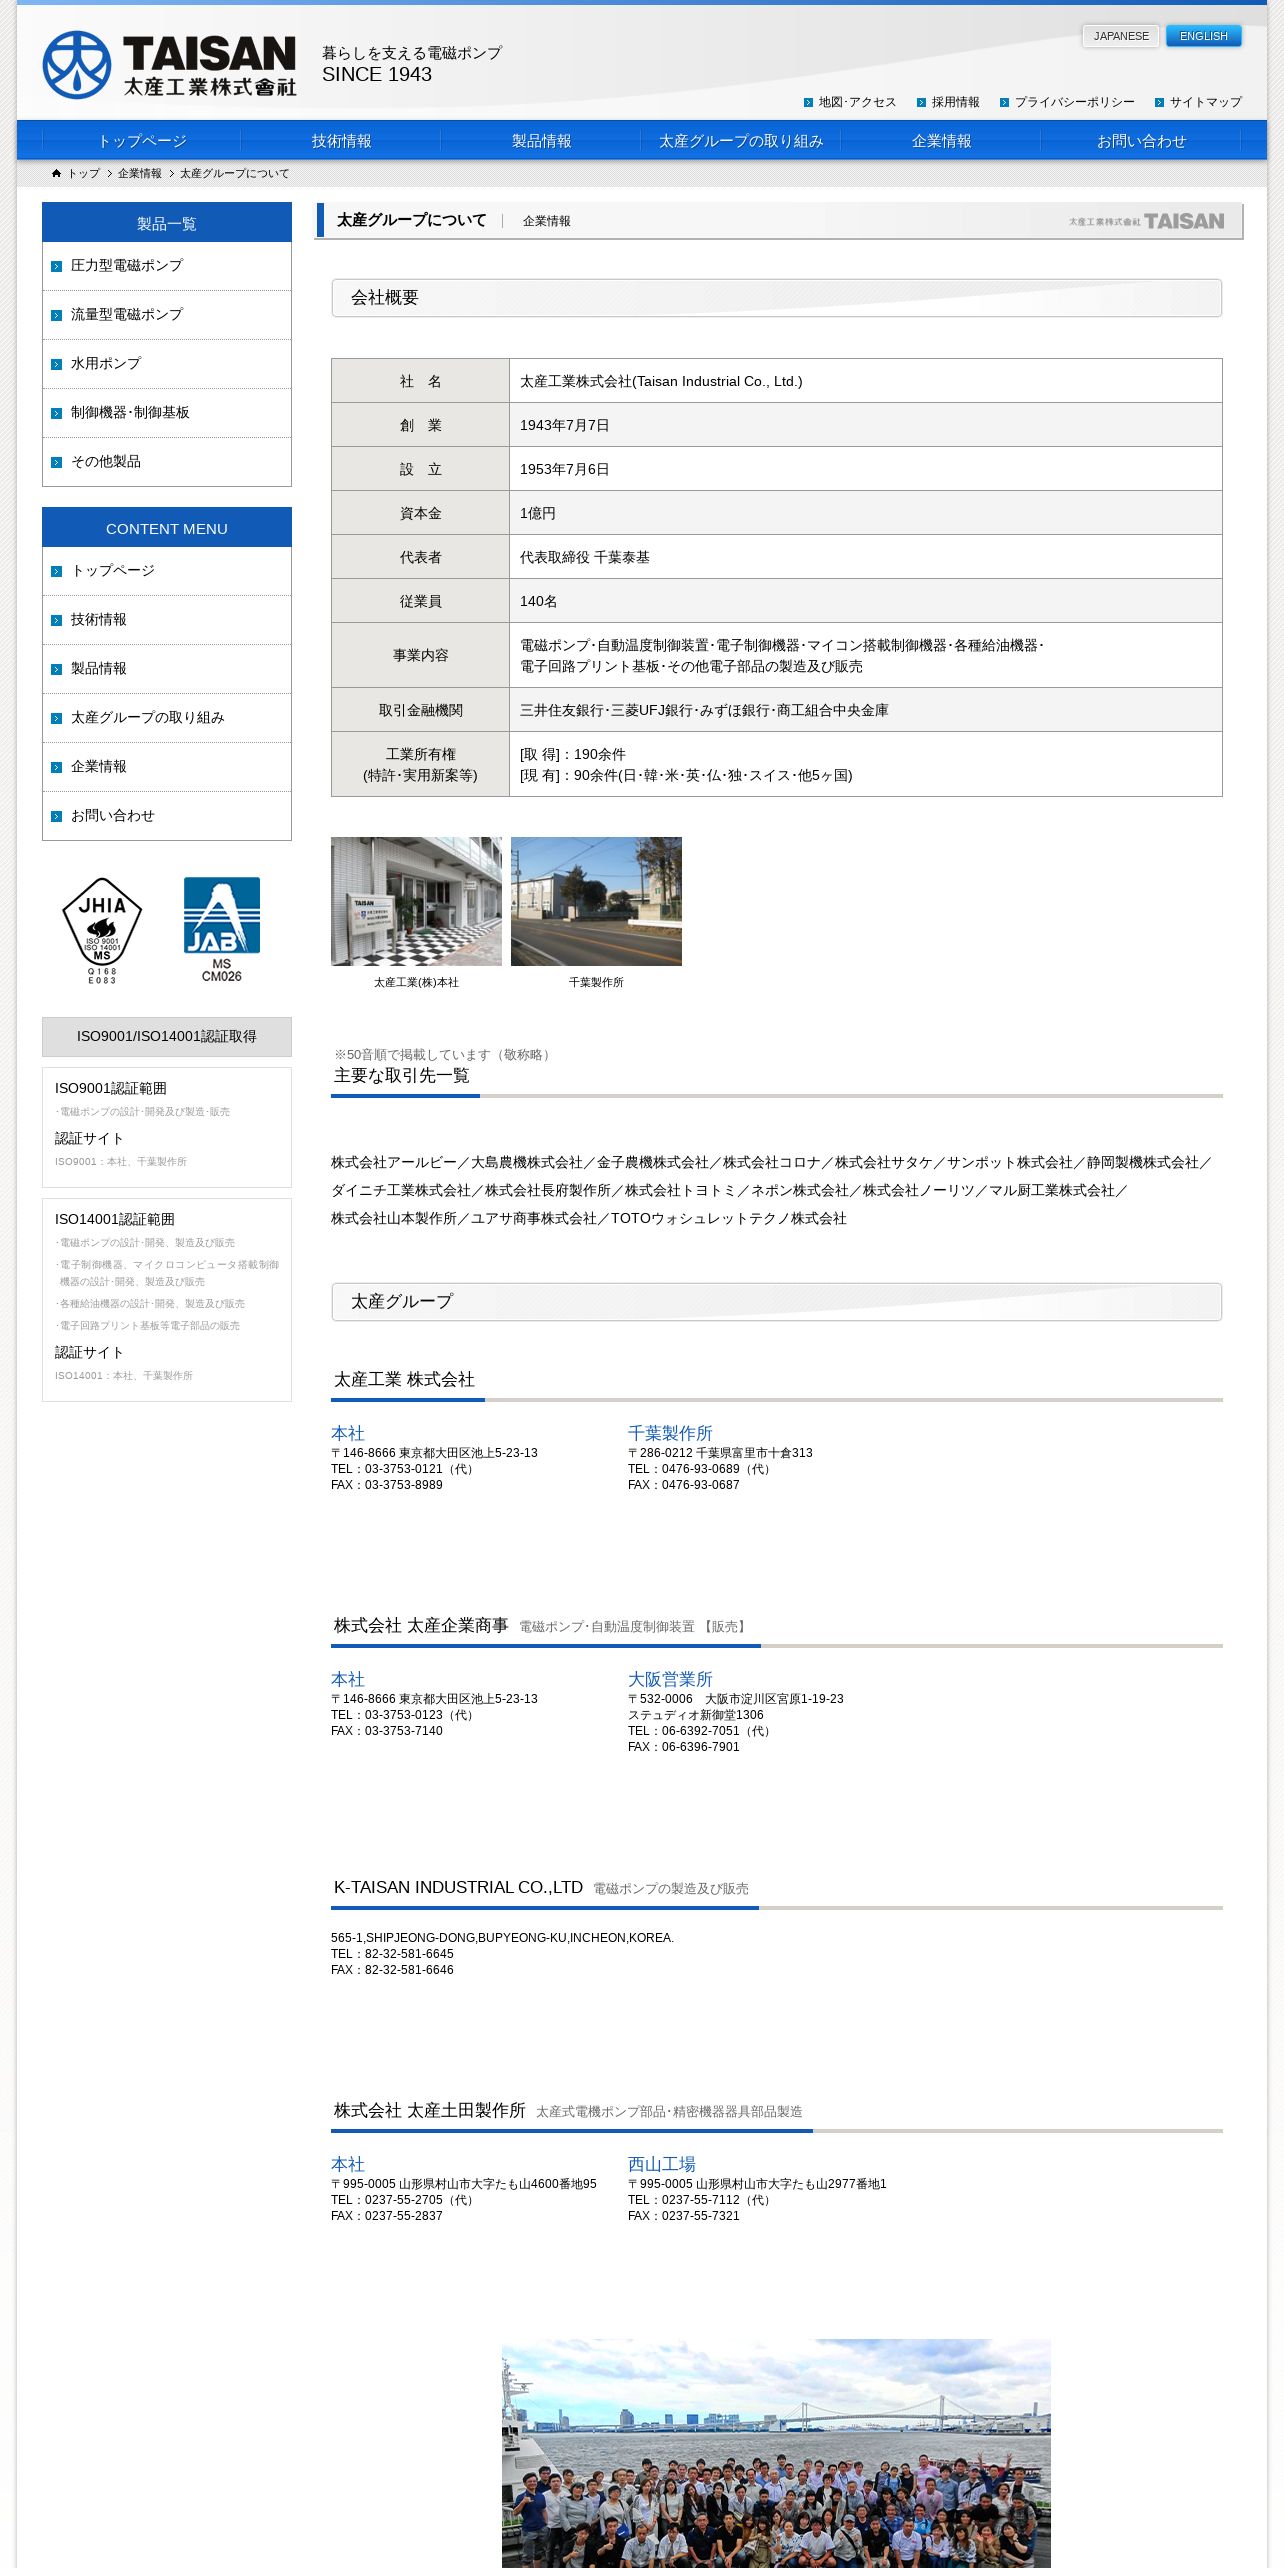The width and height of the screenshot is (1284, 2568).
Task: Open 採用情報 recruitment link
Action: tap(955, 102)
